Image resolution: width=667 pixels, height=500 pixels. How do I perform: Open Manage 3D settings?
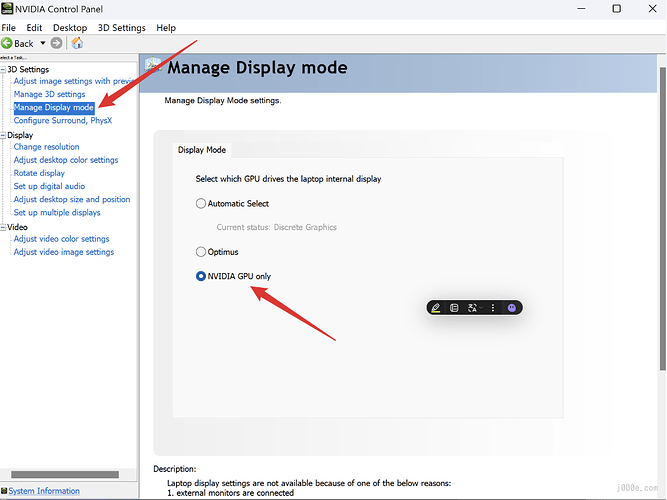click(x=49, y=94)
